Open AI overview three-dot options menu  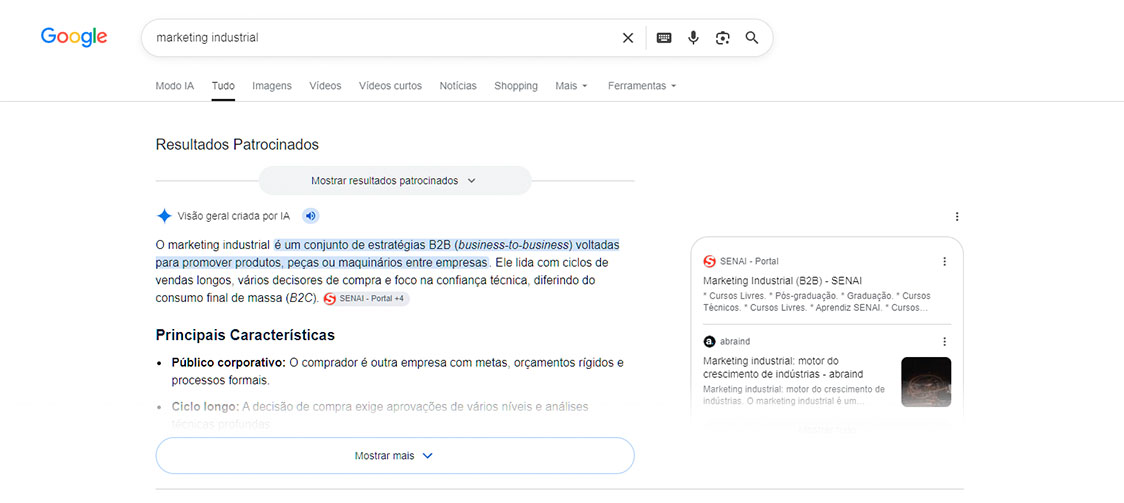[956, 216]
